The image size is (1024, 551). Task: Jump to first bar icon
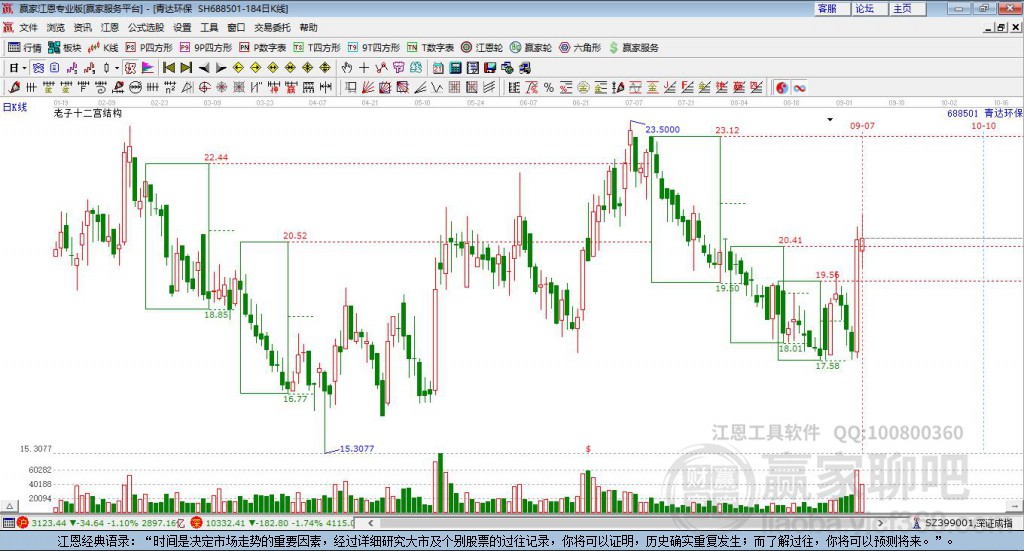tap(169, 68)
